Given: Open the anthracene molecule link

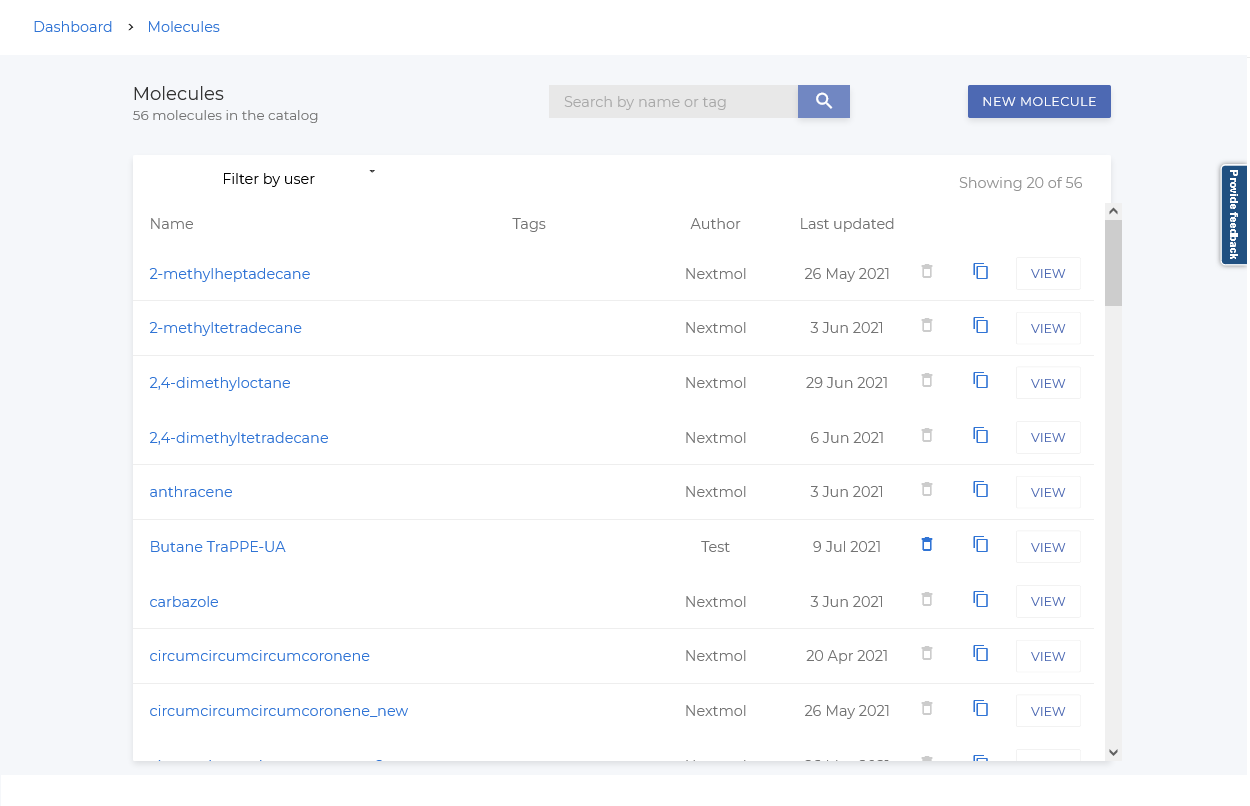Looking at the screenshot, I should pos(191,492).
